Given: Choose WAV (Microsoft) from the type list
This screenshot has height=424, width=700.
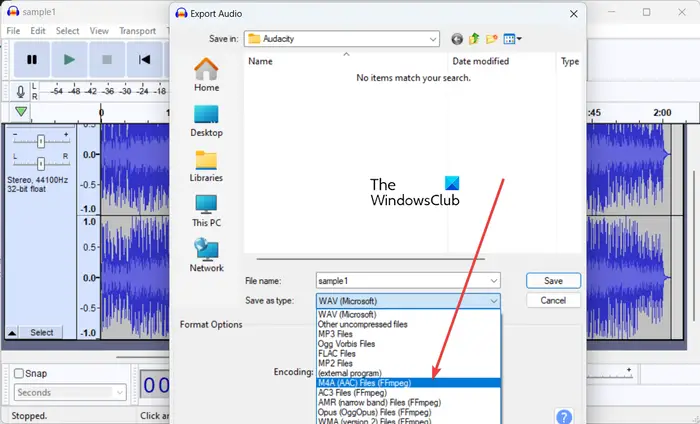Looking at the screenshot, I should point(408,314).
